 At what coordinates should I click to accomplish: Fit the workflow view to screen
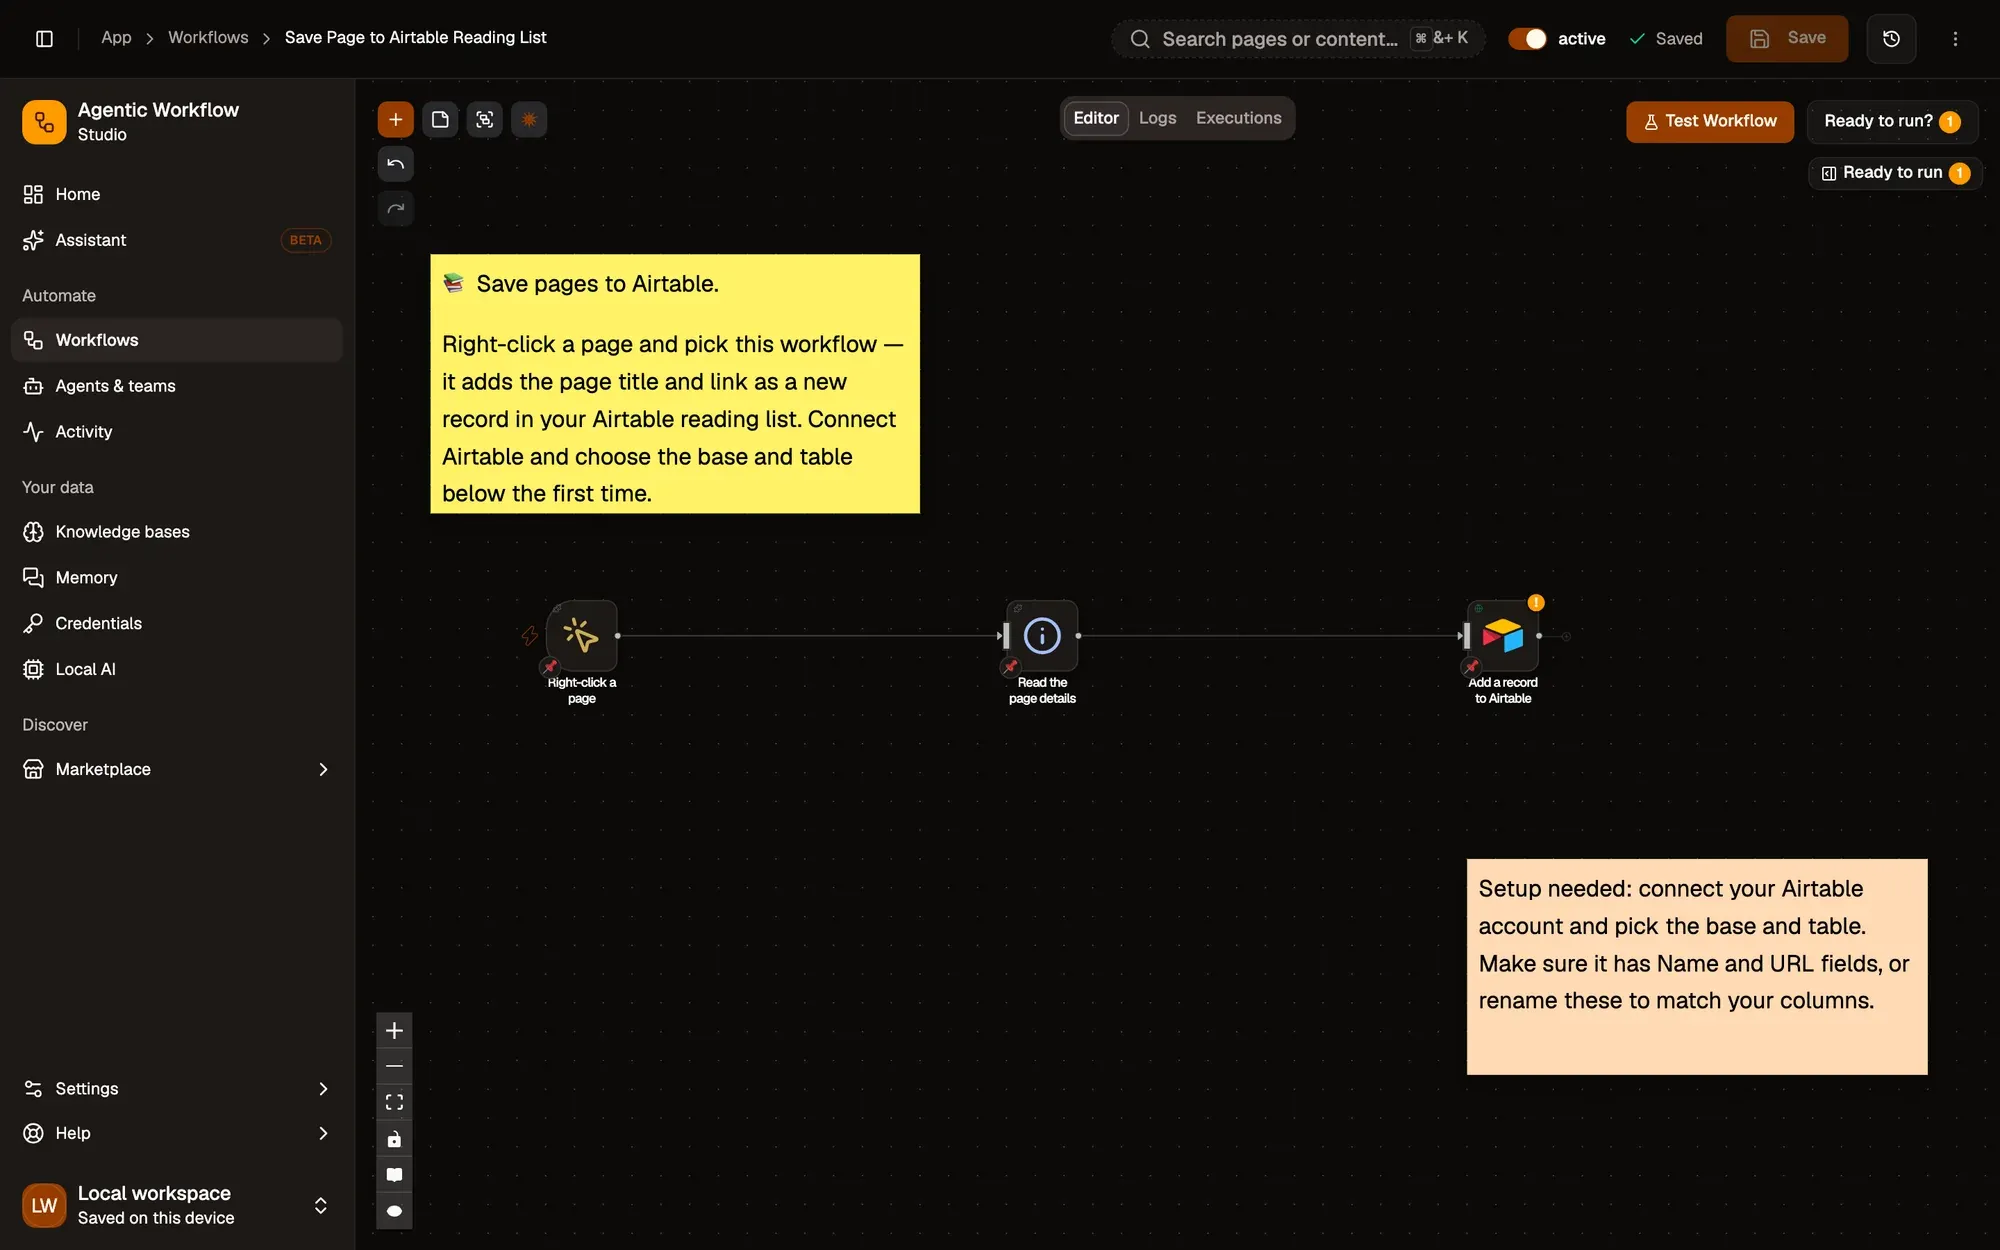394,1102
